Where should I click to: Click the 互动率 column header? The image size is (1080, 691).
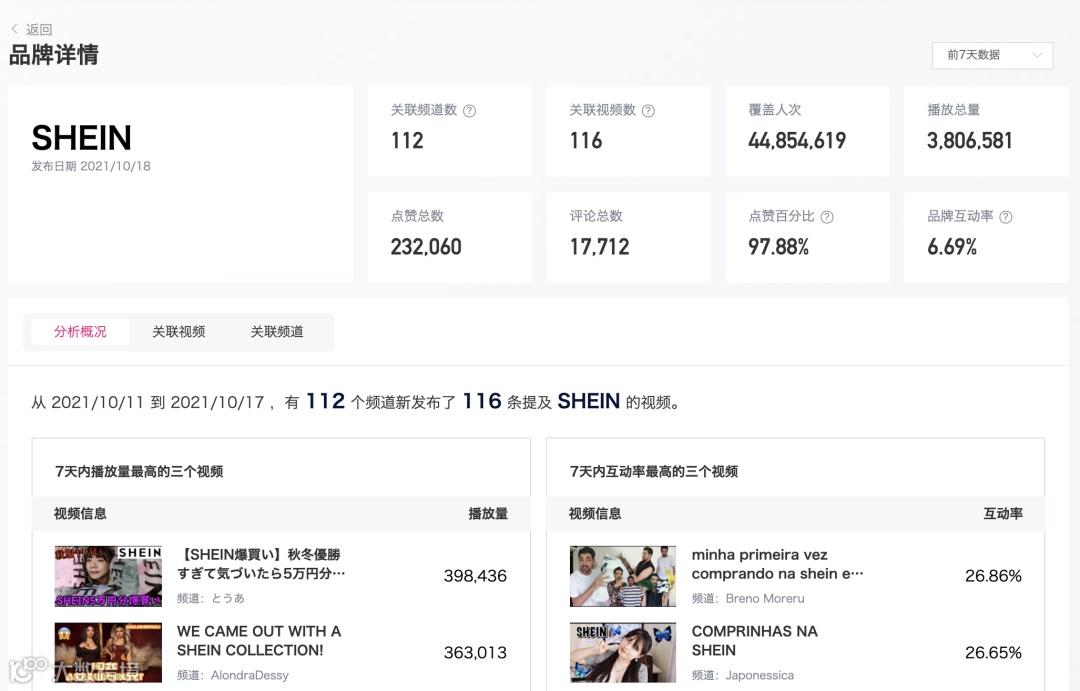(x=1003, y=513)
